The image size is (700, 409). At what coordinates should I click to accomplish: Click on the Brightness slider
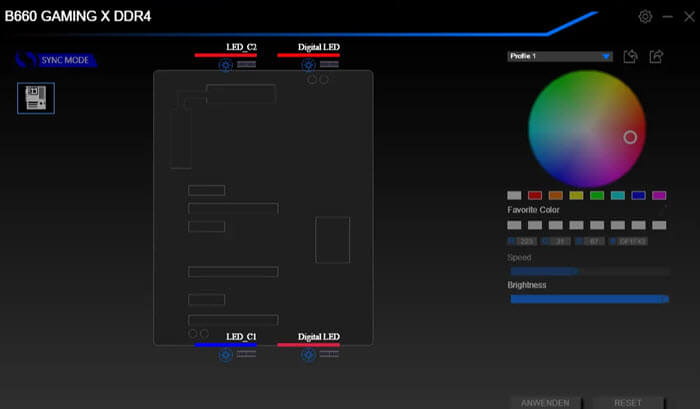(x=589, y=299)
